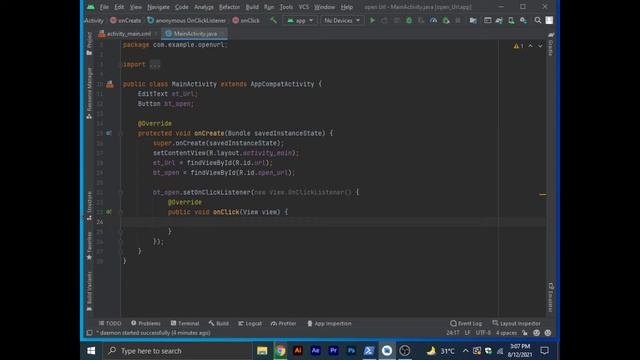This screenshot has height=360, width=640.
Task: Place cursor on empty line 24 in editor
Action: tap(333, 222)
